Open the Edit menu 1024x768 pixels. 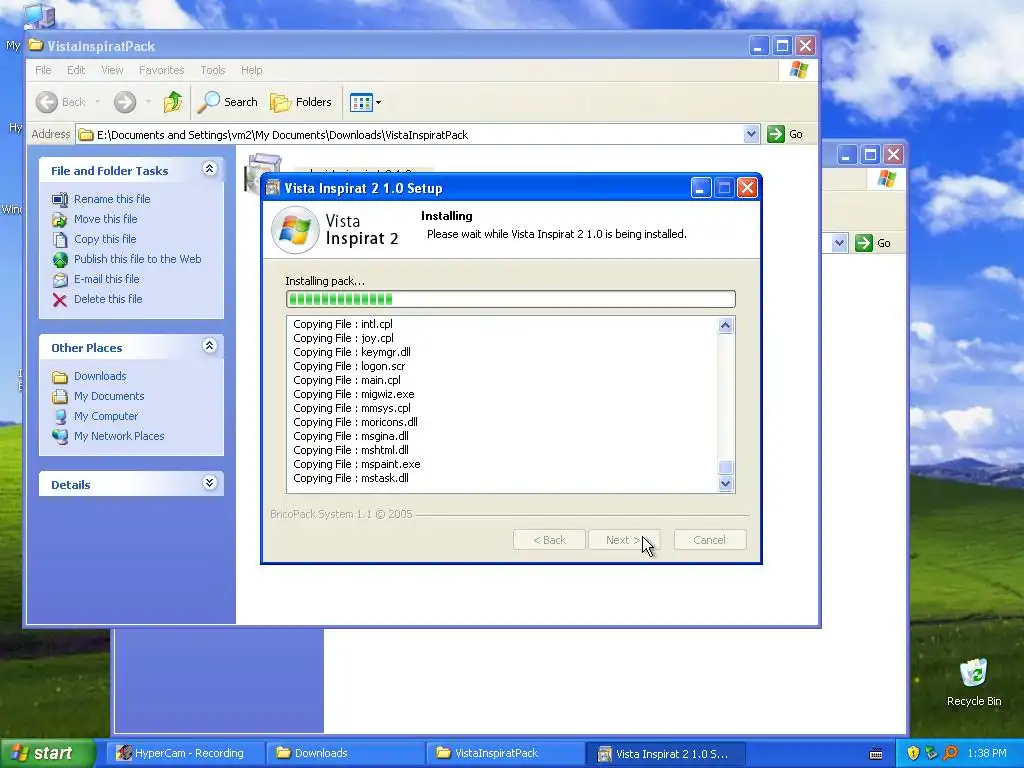(x=76, y=70)
